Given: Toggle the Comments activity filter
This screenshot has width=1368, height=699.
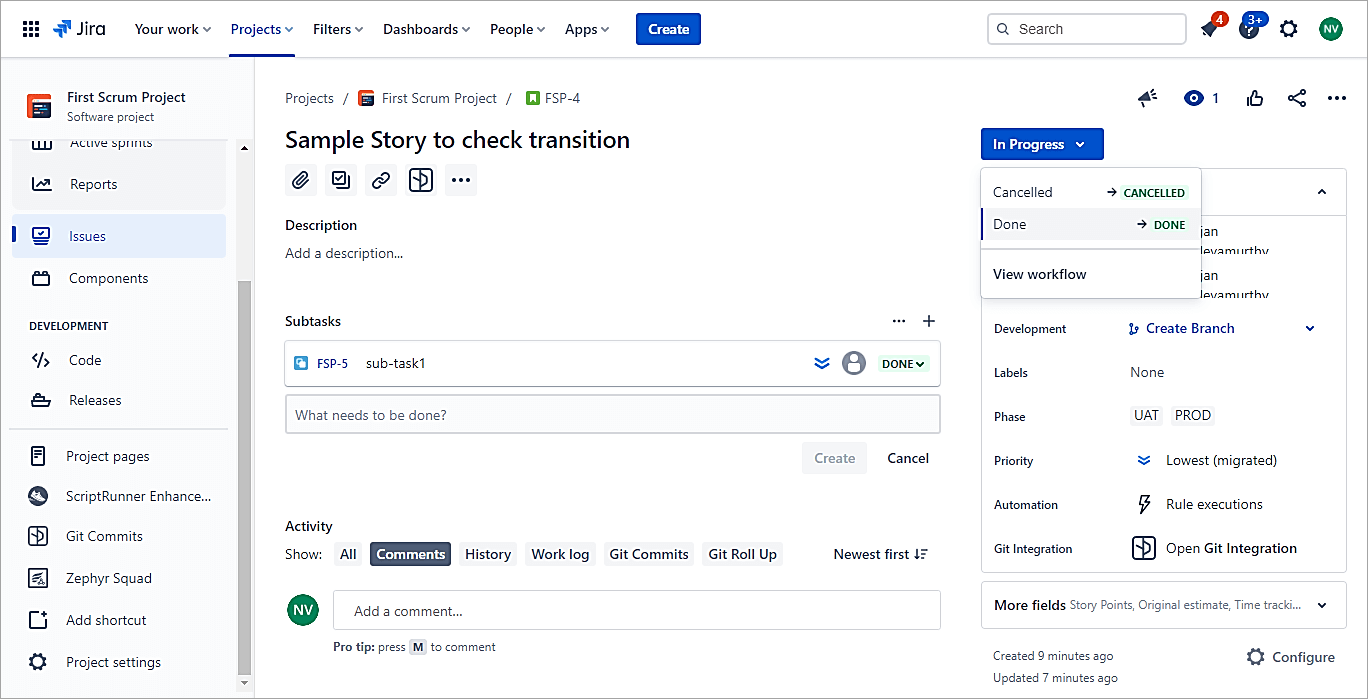Looking at the screenshot, I should [410, 554].
